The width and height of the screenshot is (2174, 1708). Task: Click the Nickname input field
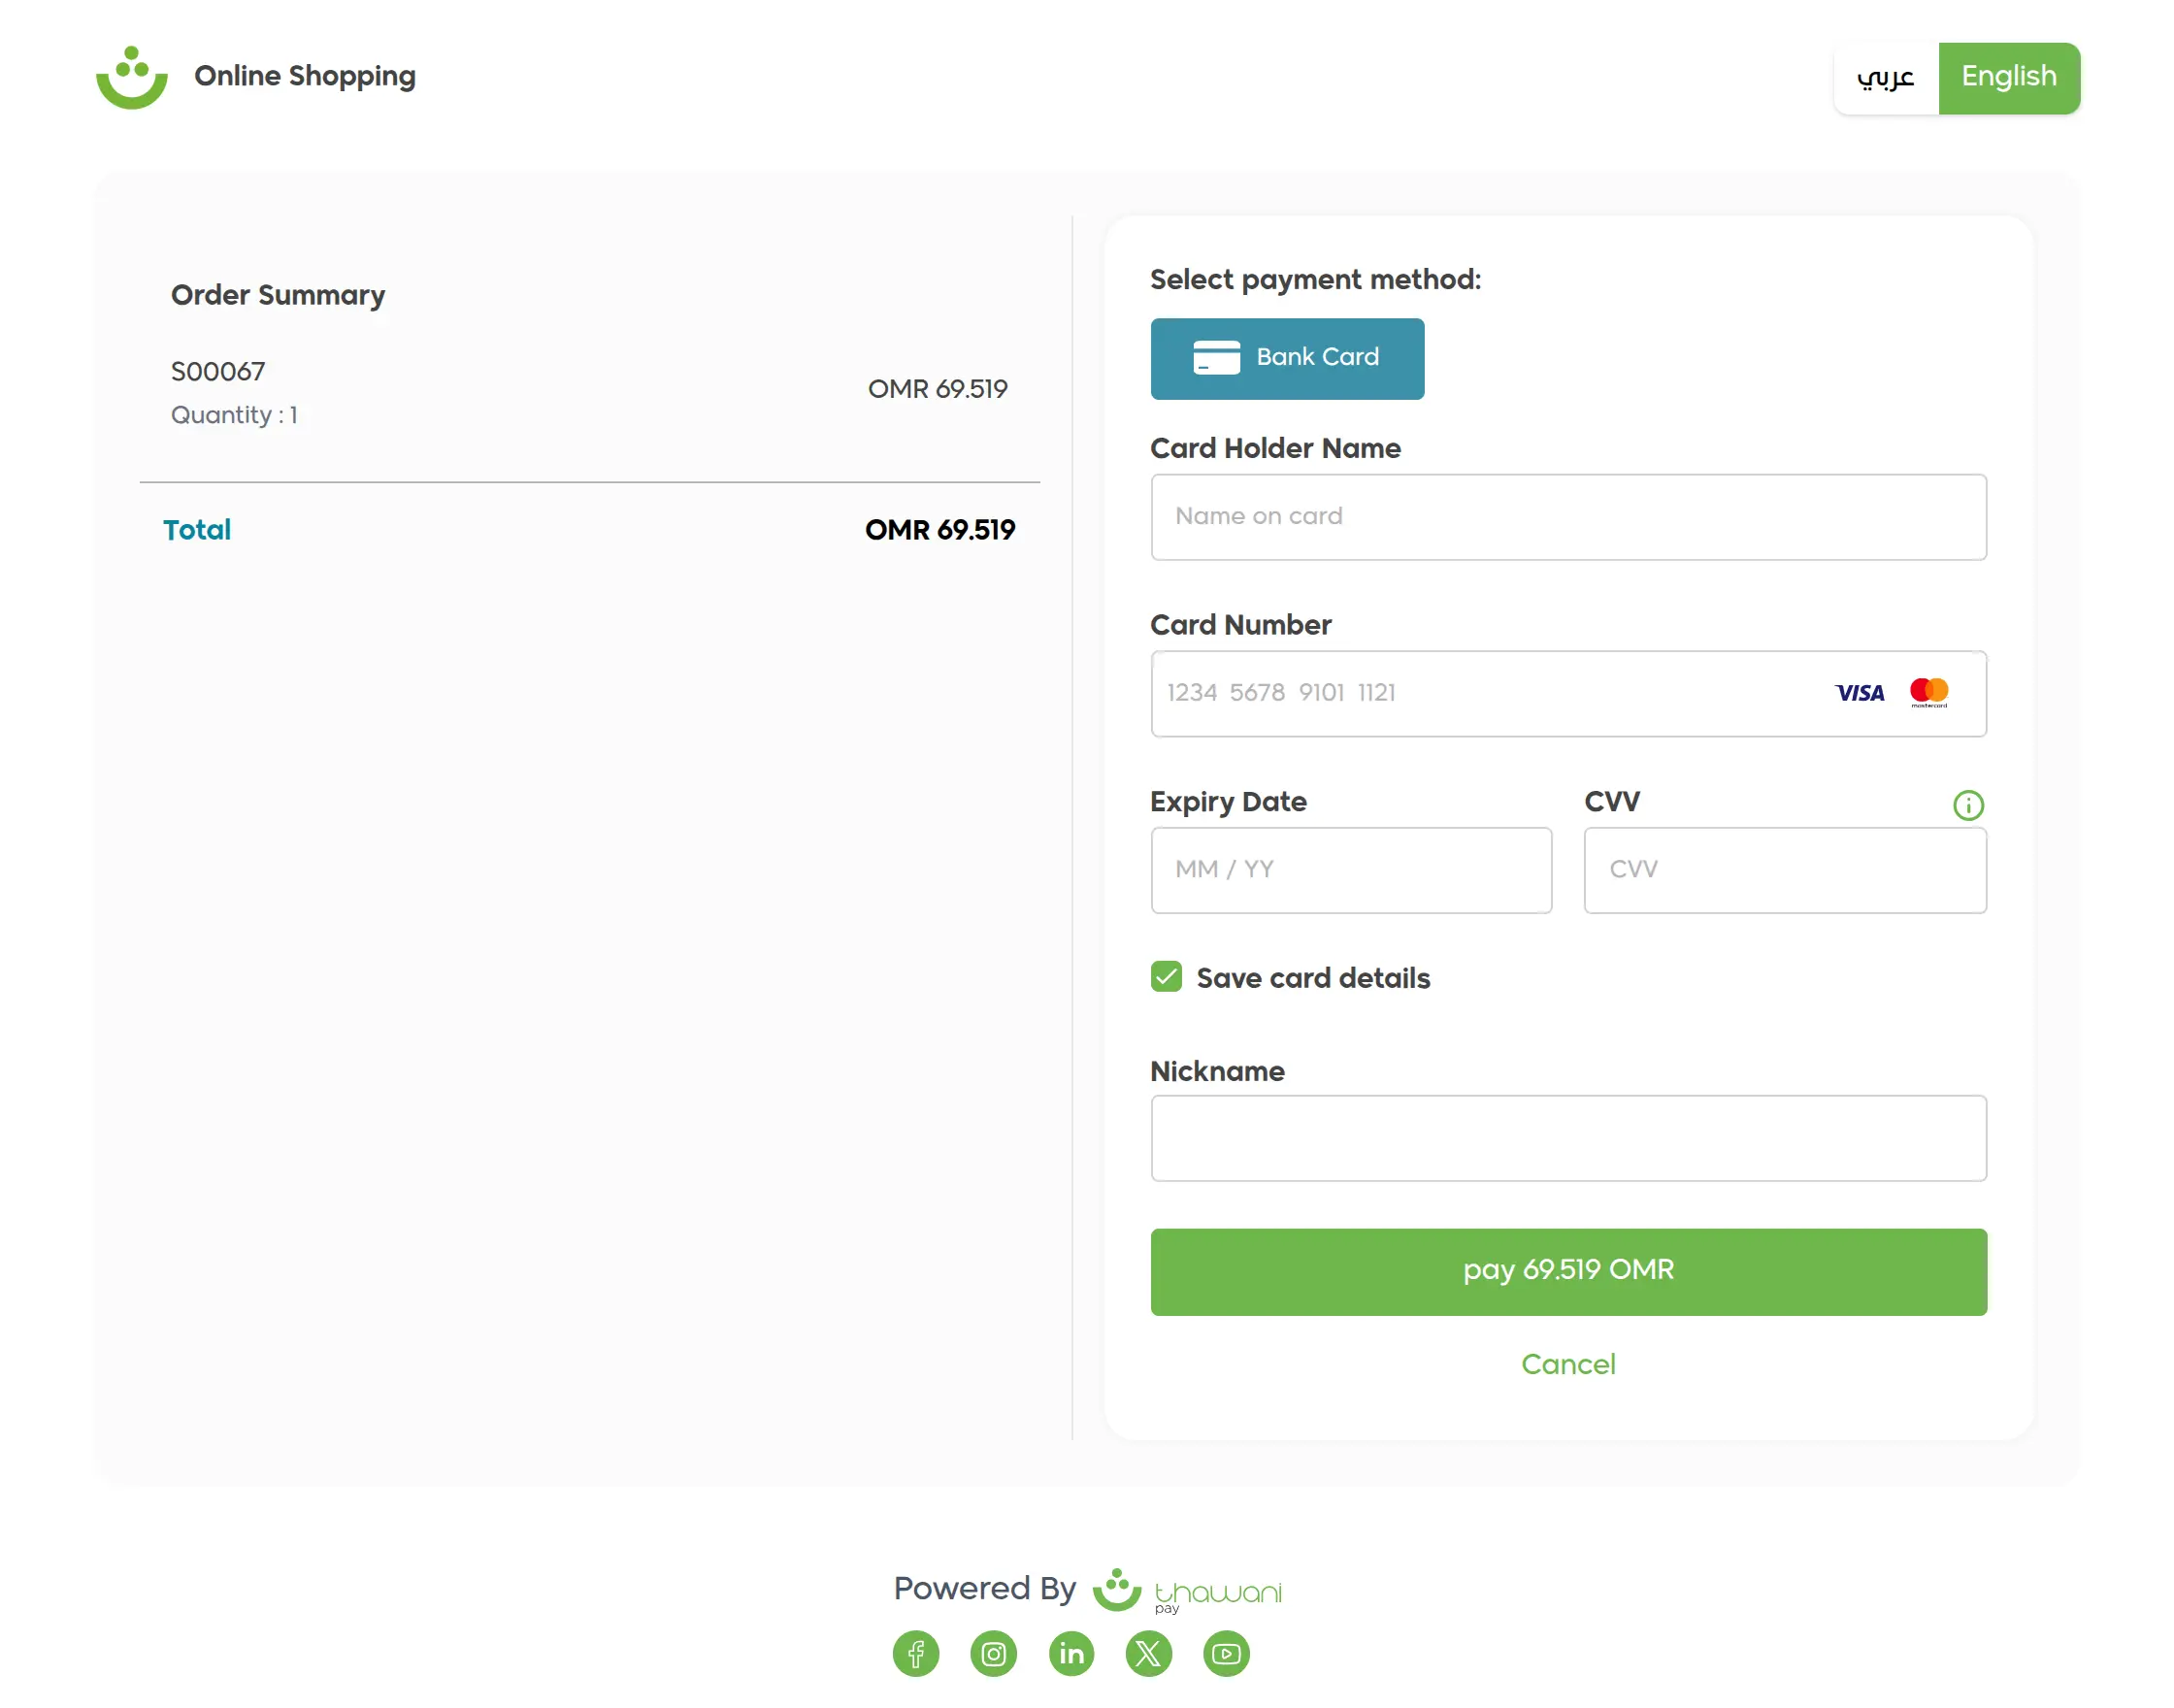1567,1138
